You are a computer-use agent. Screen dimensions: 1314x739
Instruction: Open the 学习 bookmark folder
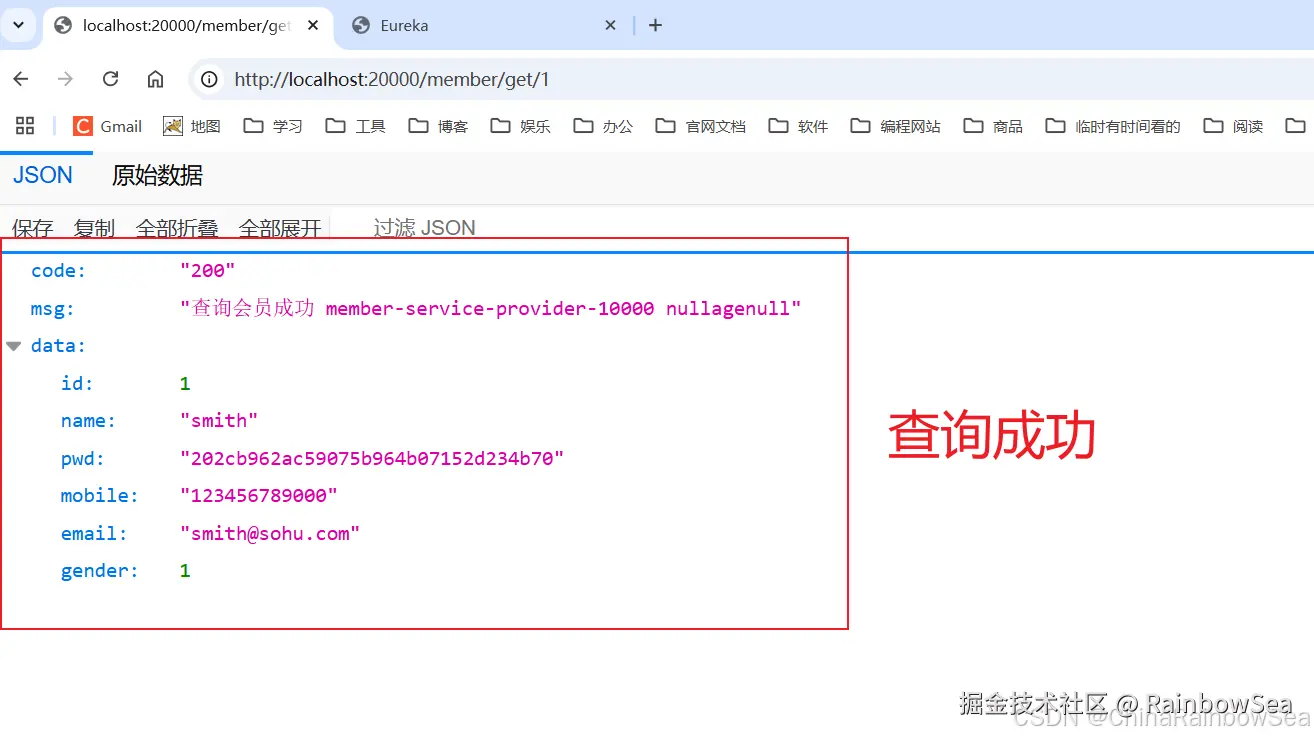click(x=273, y=126)
